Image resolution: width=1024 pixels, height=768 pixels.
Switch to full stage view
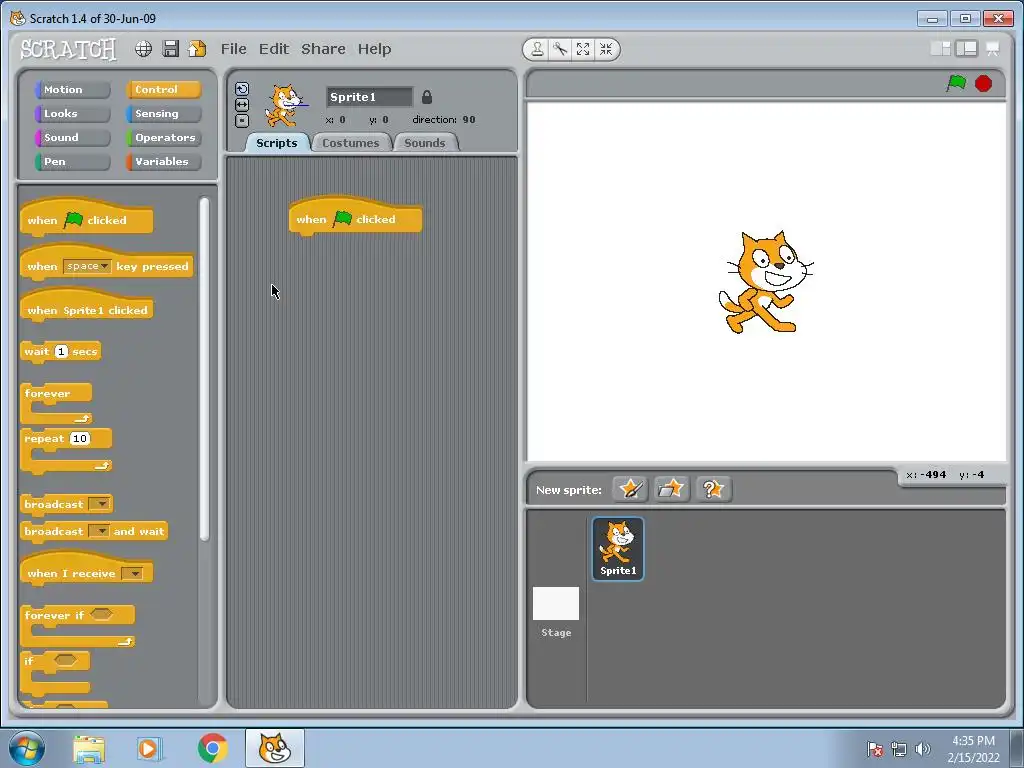(x=967, y=49)
